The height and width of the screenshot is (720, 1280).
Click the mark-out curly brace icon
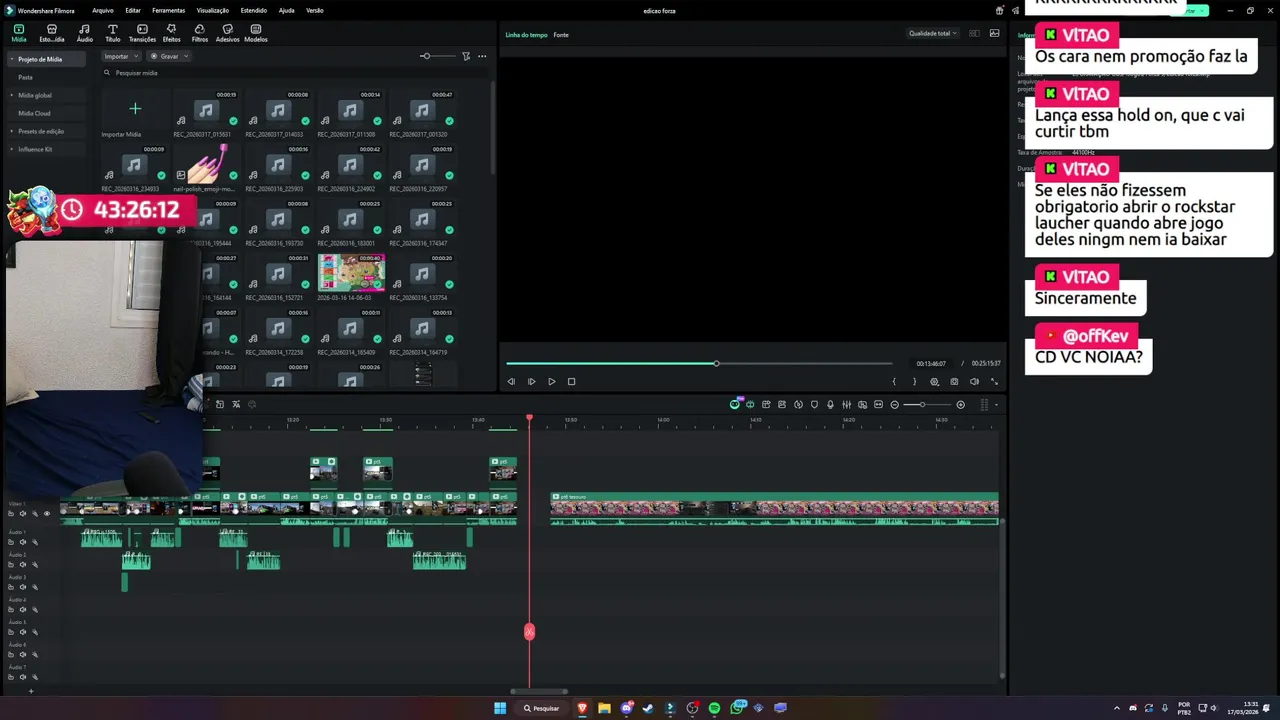coord(914,381)
